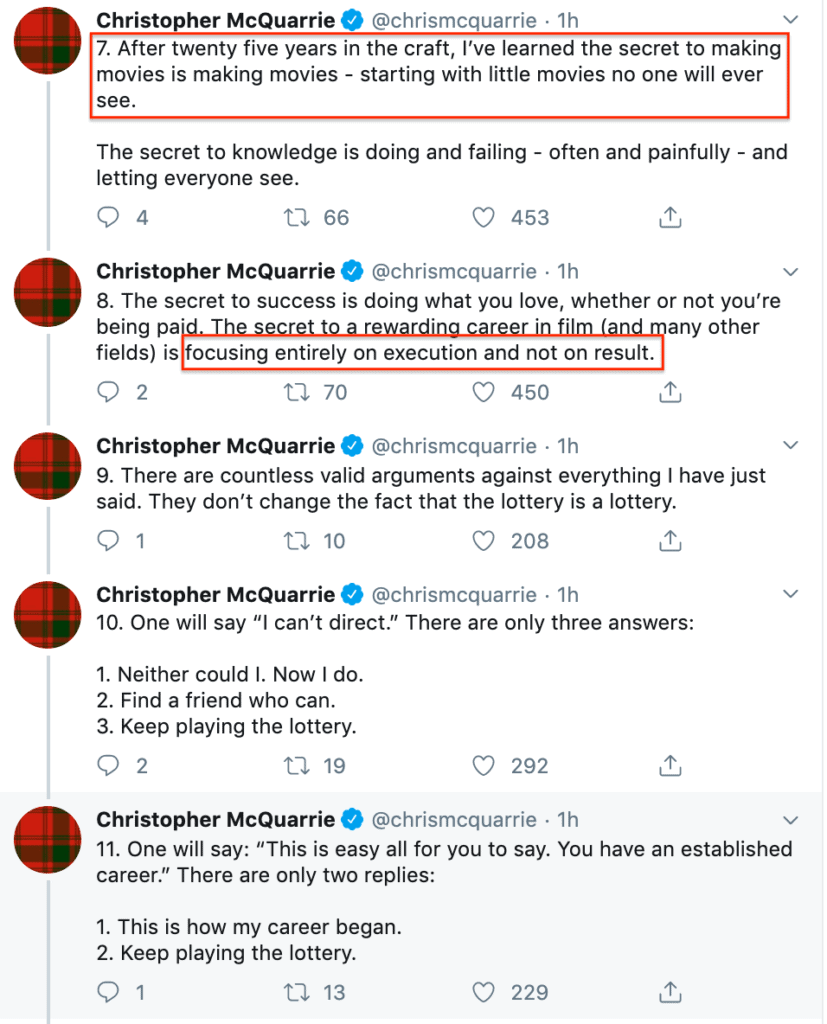827x1024 pixels.
Task: Click the retweet icon on tweet 9
Action: (x=295, y=540)
